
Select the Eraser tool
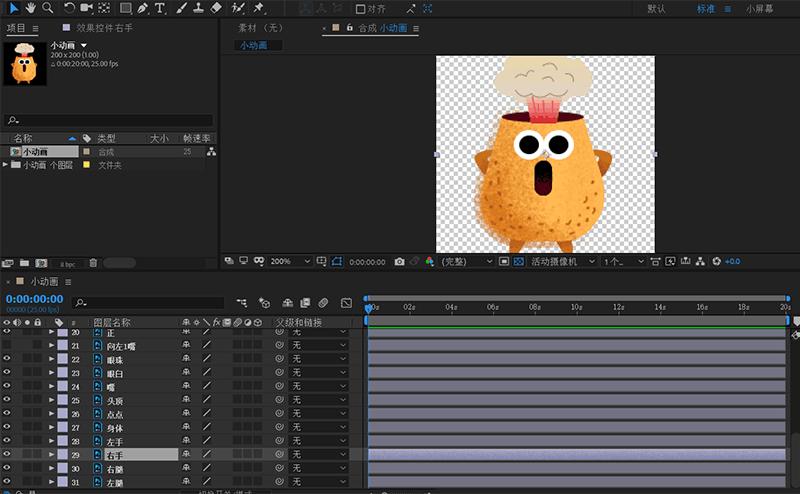pyautogui.click(x=216, y=8)
